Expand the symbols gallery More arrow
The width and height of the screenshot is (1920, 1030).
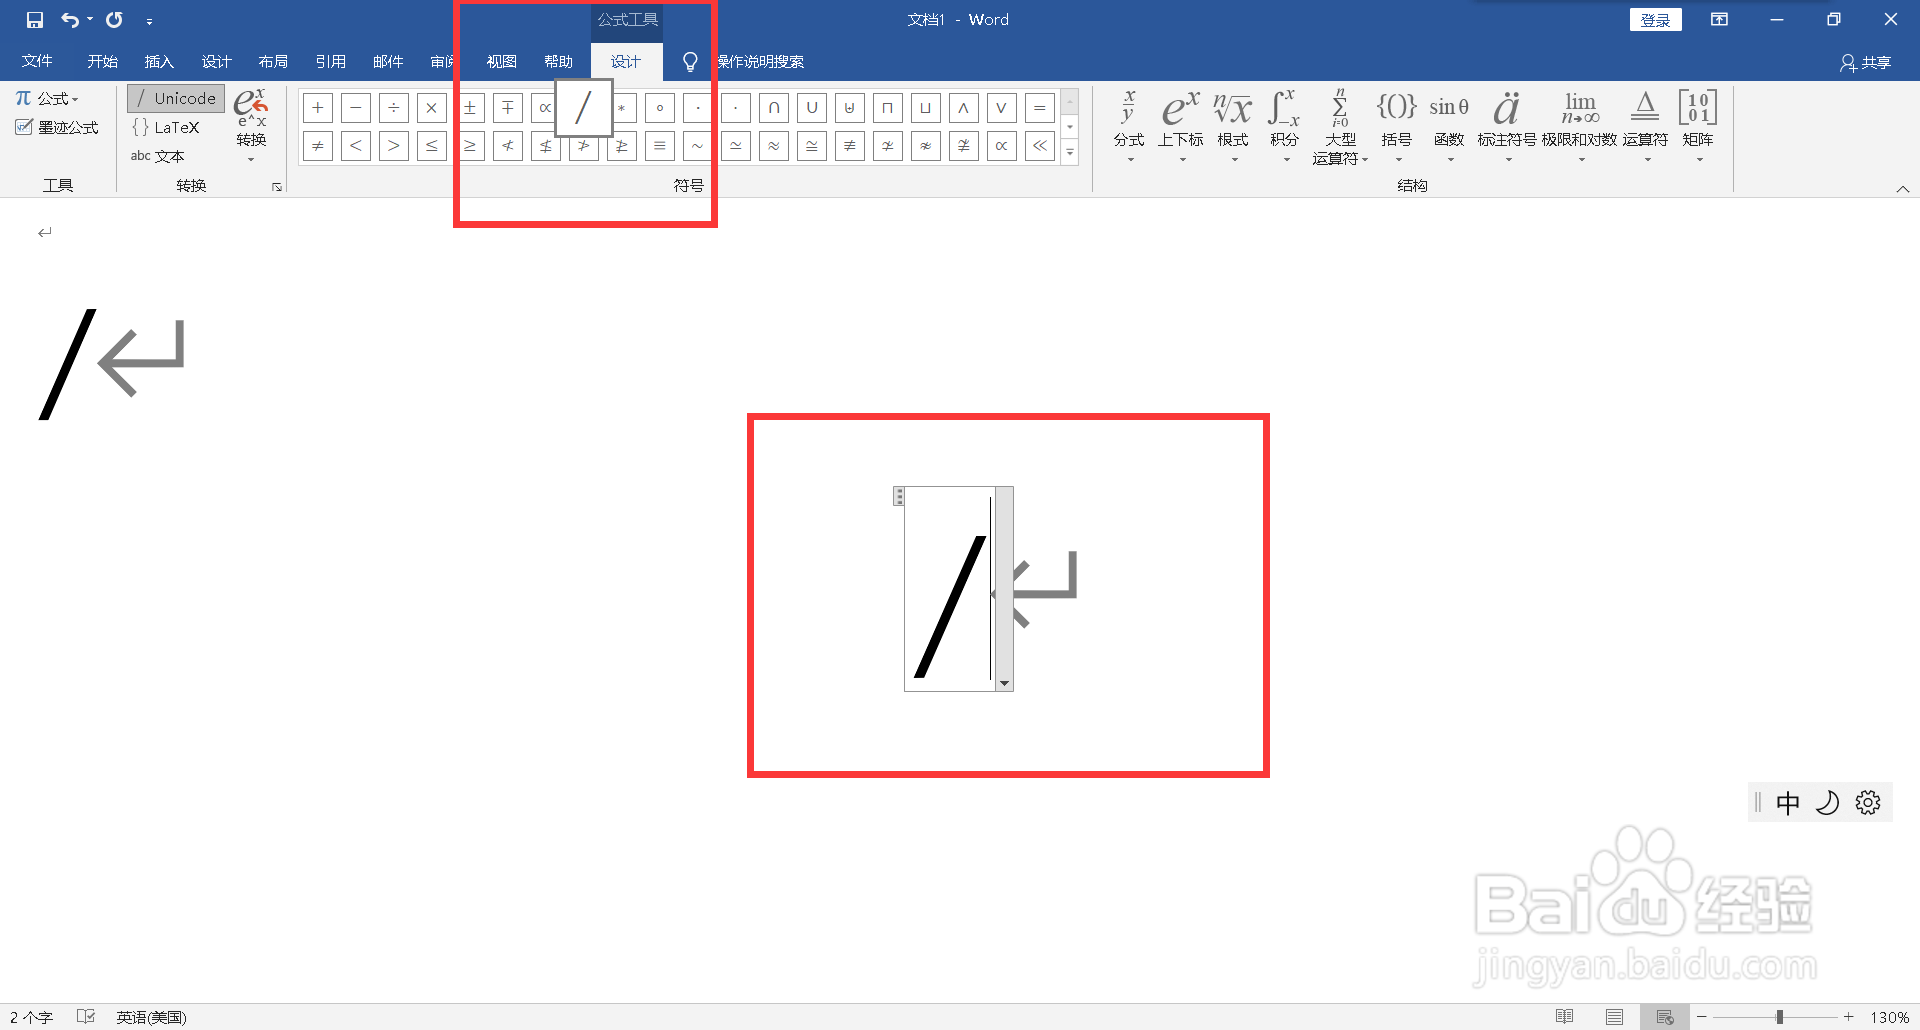point(1070,153)
